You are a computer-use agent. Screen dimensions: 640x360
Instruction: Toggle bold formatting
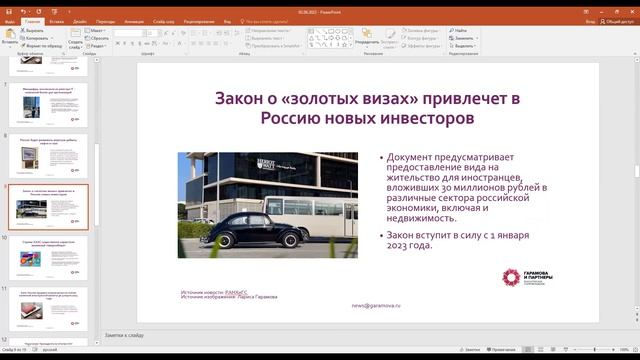click(x=118, y=43)
